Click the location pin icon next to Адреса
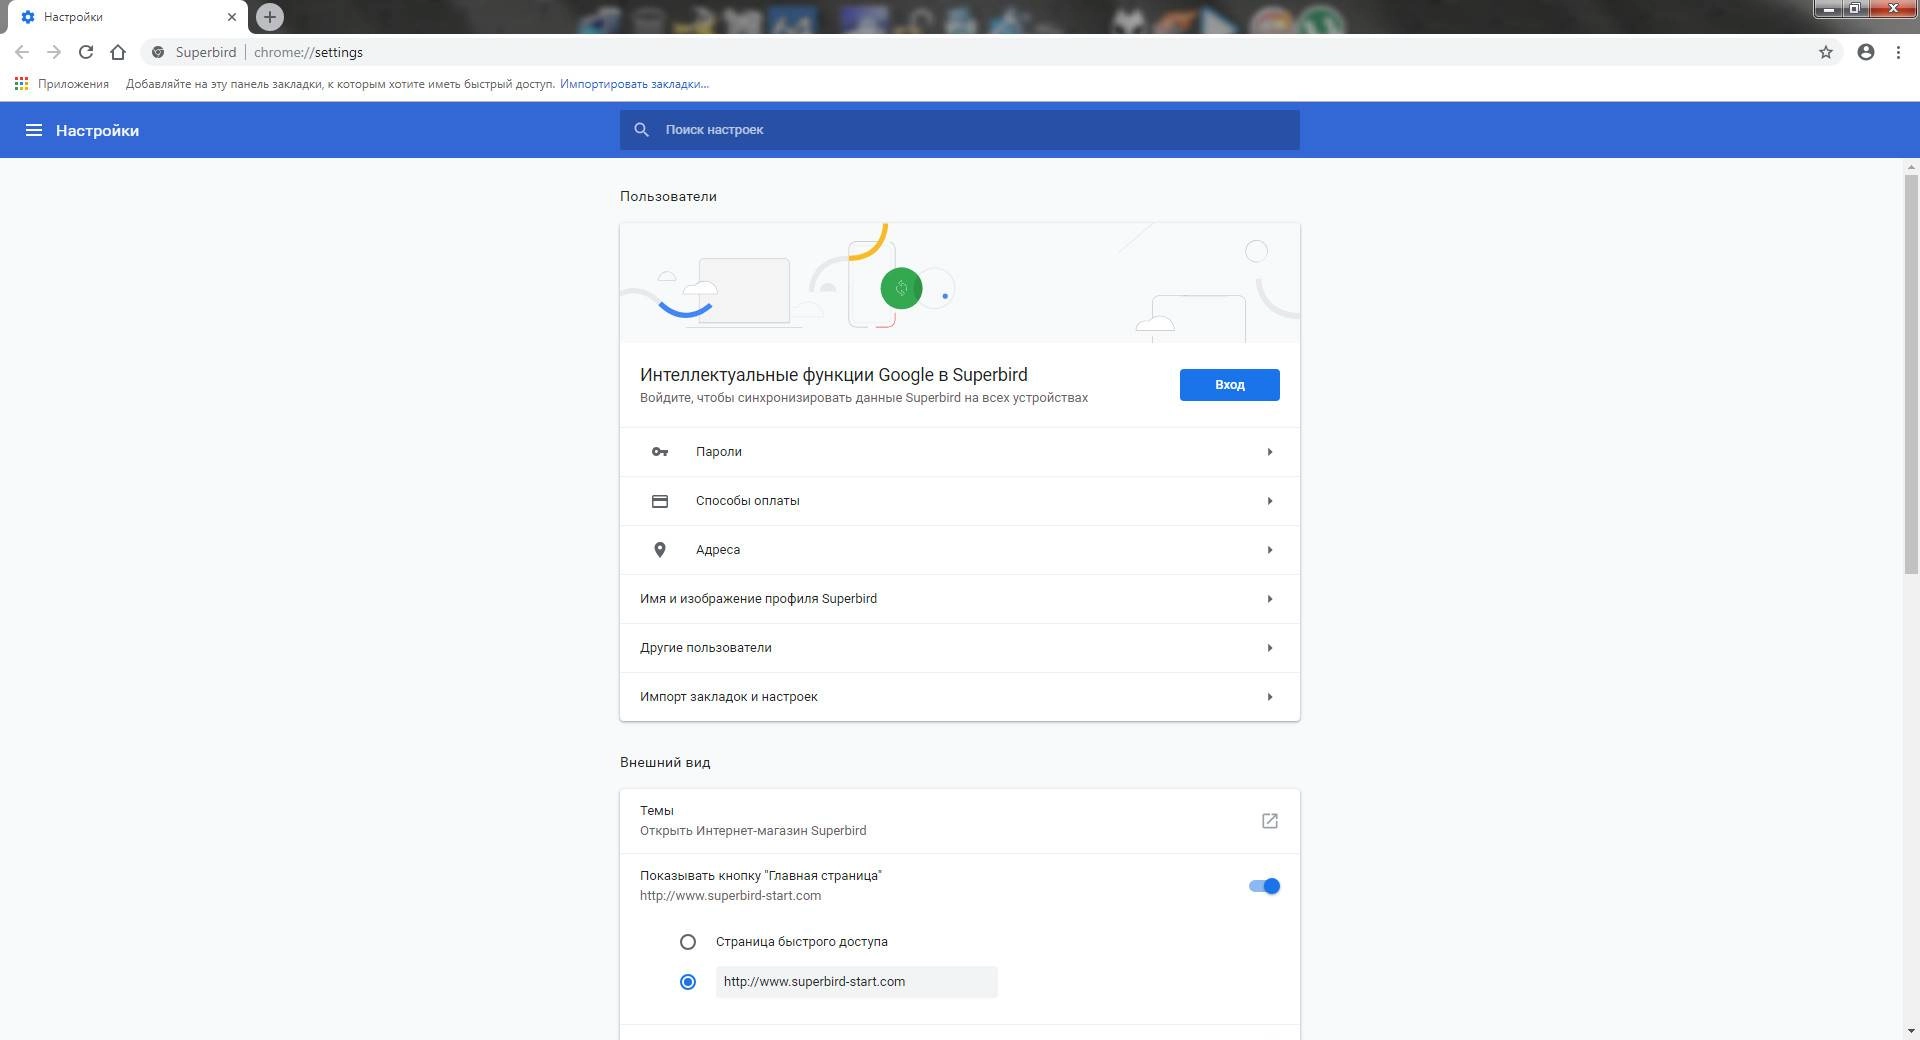 pyautogui.click(x=660, y=550)
